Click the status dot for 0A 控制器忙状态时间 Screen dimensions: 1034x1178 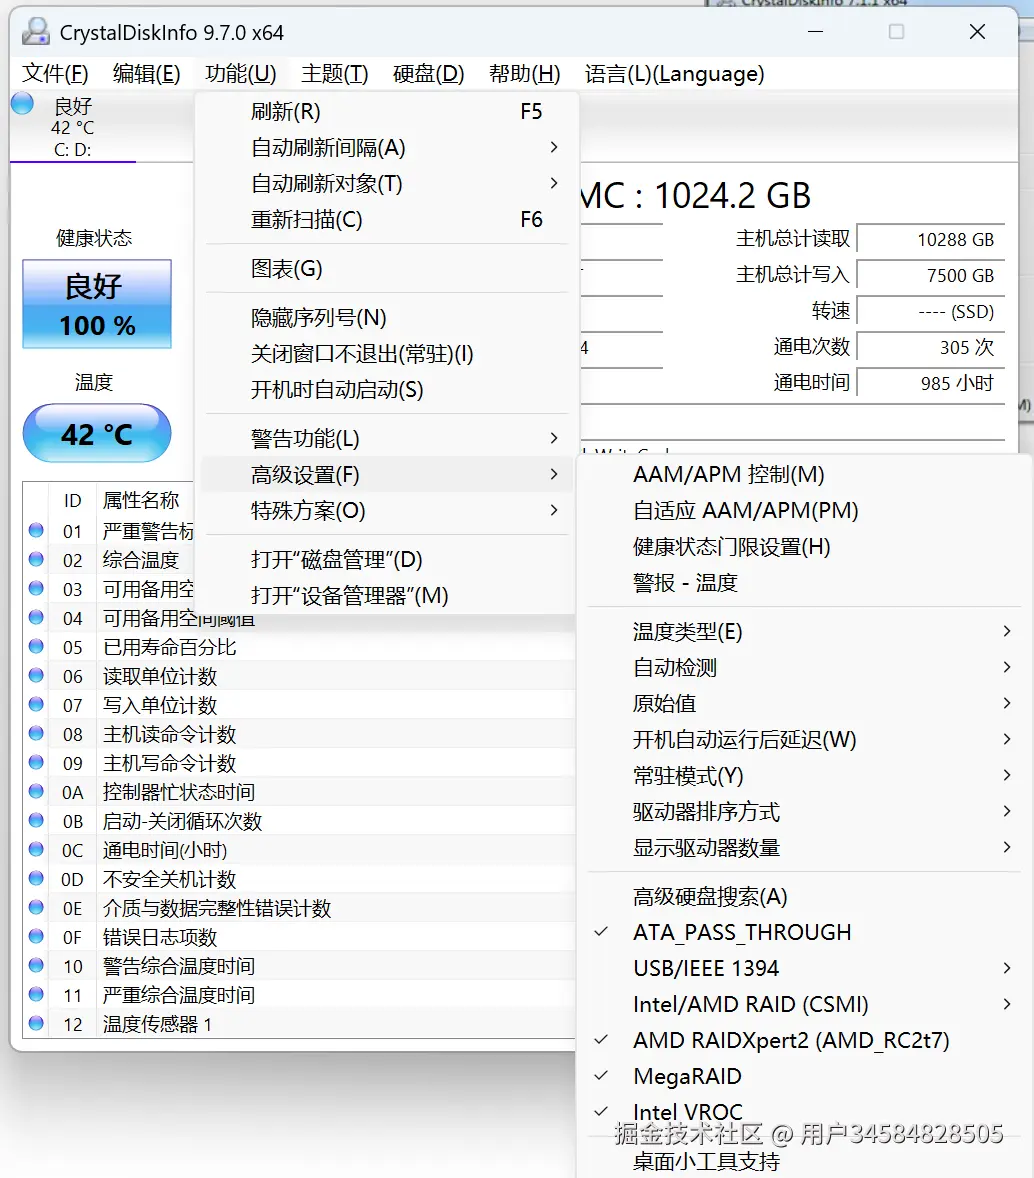click(36, 791)
